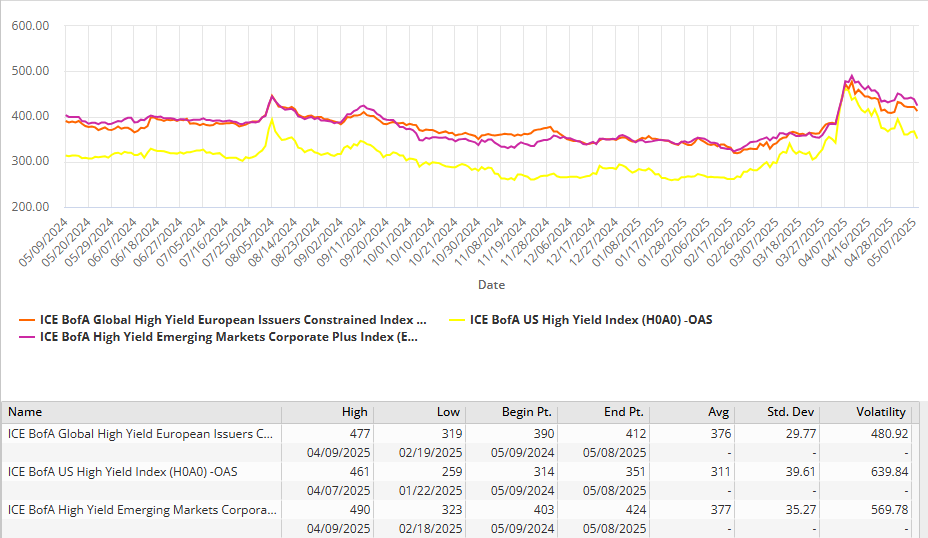
Task: Click the Begin Pt. value 403
Action: coord(544,510)
